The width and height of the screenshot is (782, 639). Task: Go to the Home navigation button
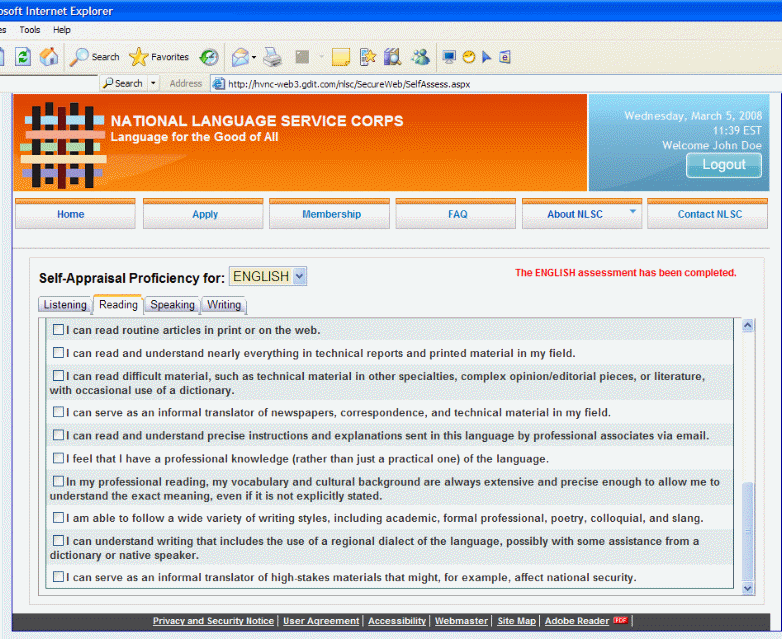(75, 214)
